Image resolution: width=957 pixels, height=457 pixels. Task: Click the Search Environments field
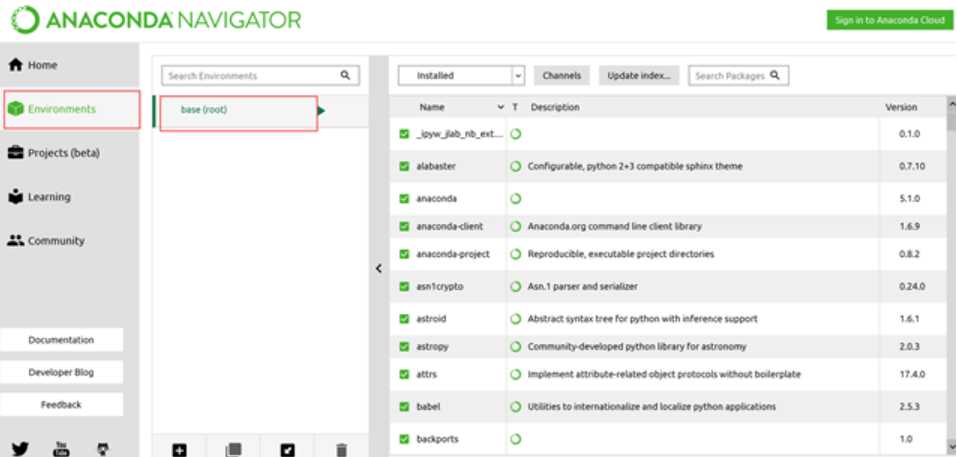click(261, 76)
